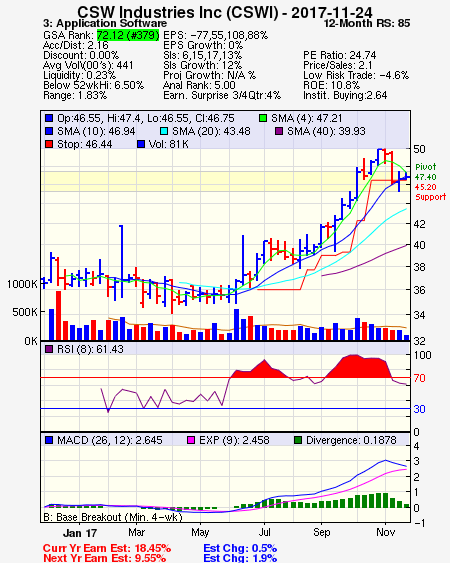This screenshot has height=563, width=450.
Task: Click the '12-Month RS: 85' label
Action: (367, 23)
